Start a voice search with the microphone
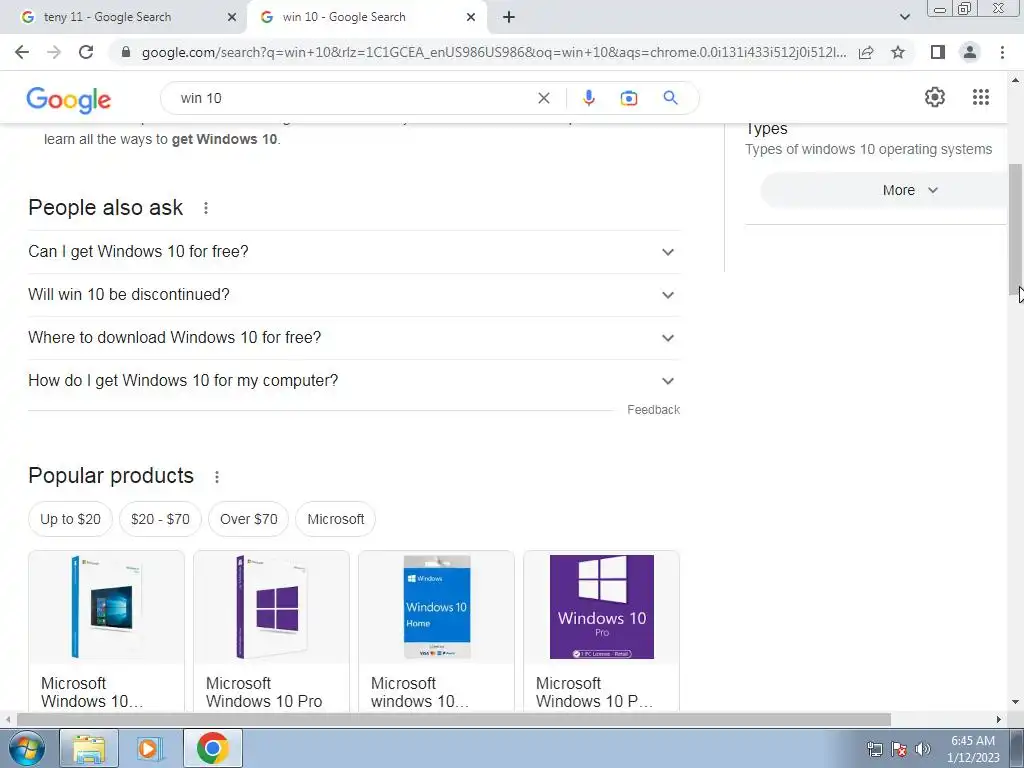This screenshot has height=768, width=1024. point(588,98)
